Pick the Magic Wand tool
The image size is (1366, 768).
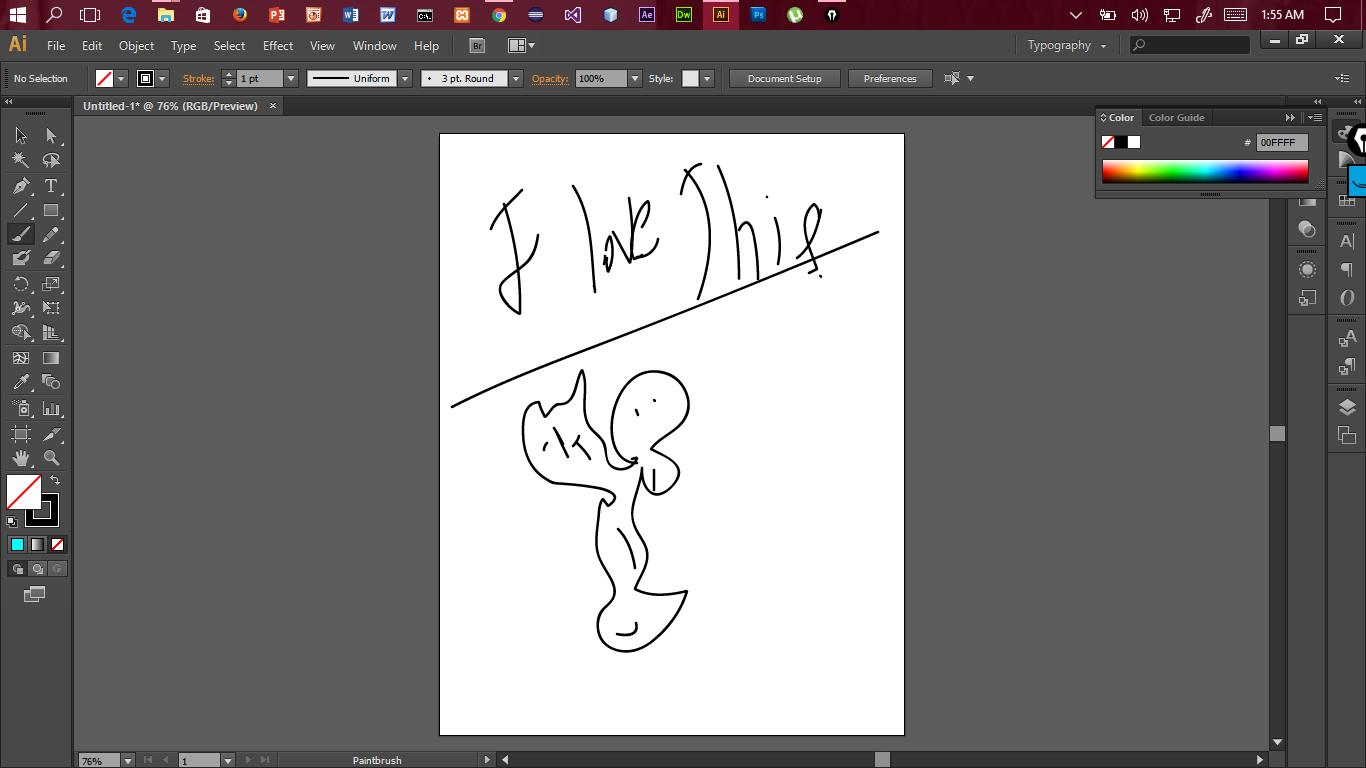[x=21, y=161]
